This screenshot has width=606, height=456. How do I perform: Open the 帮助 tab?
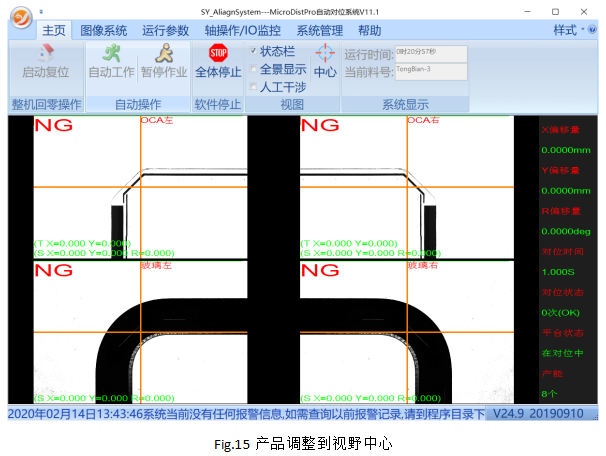click(369, 31)
